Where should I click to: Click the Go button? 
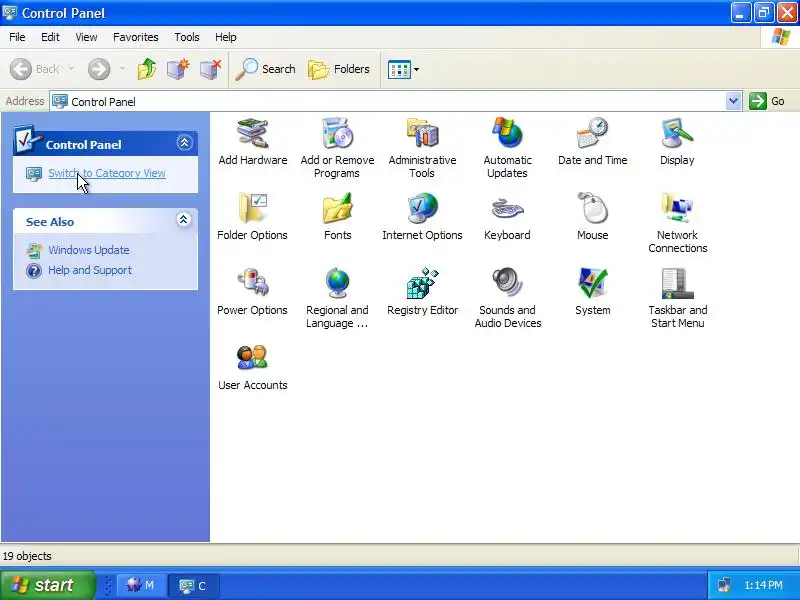click(x=767, y=101)
